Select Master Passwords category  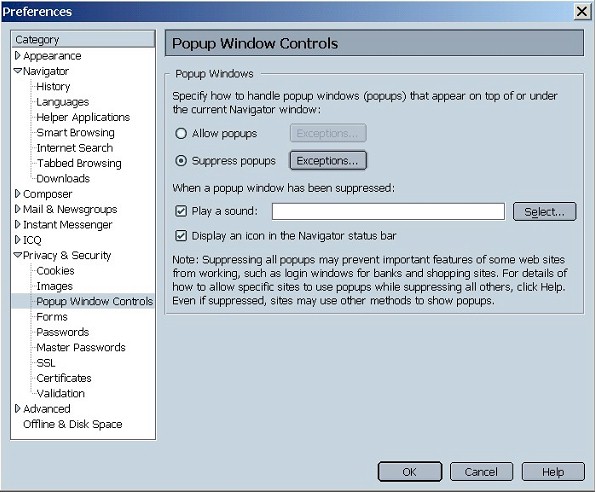click(81, 347)
